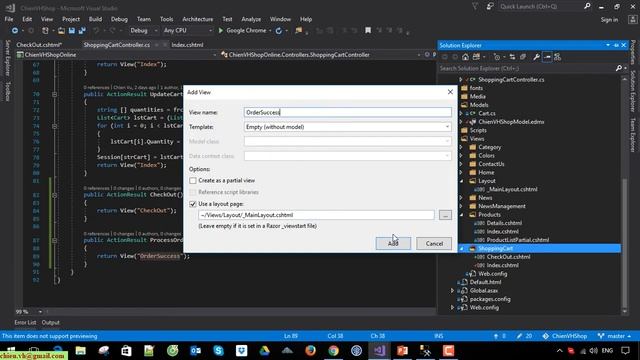Click the Home icon in Solution Explorer
Viewport: 640px width, 360px height.
465,57
